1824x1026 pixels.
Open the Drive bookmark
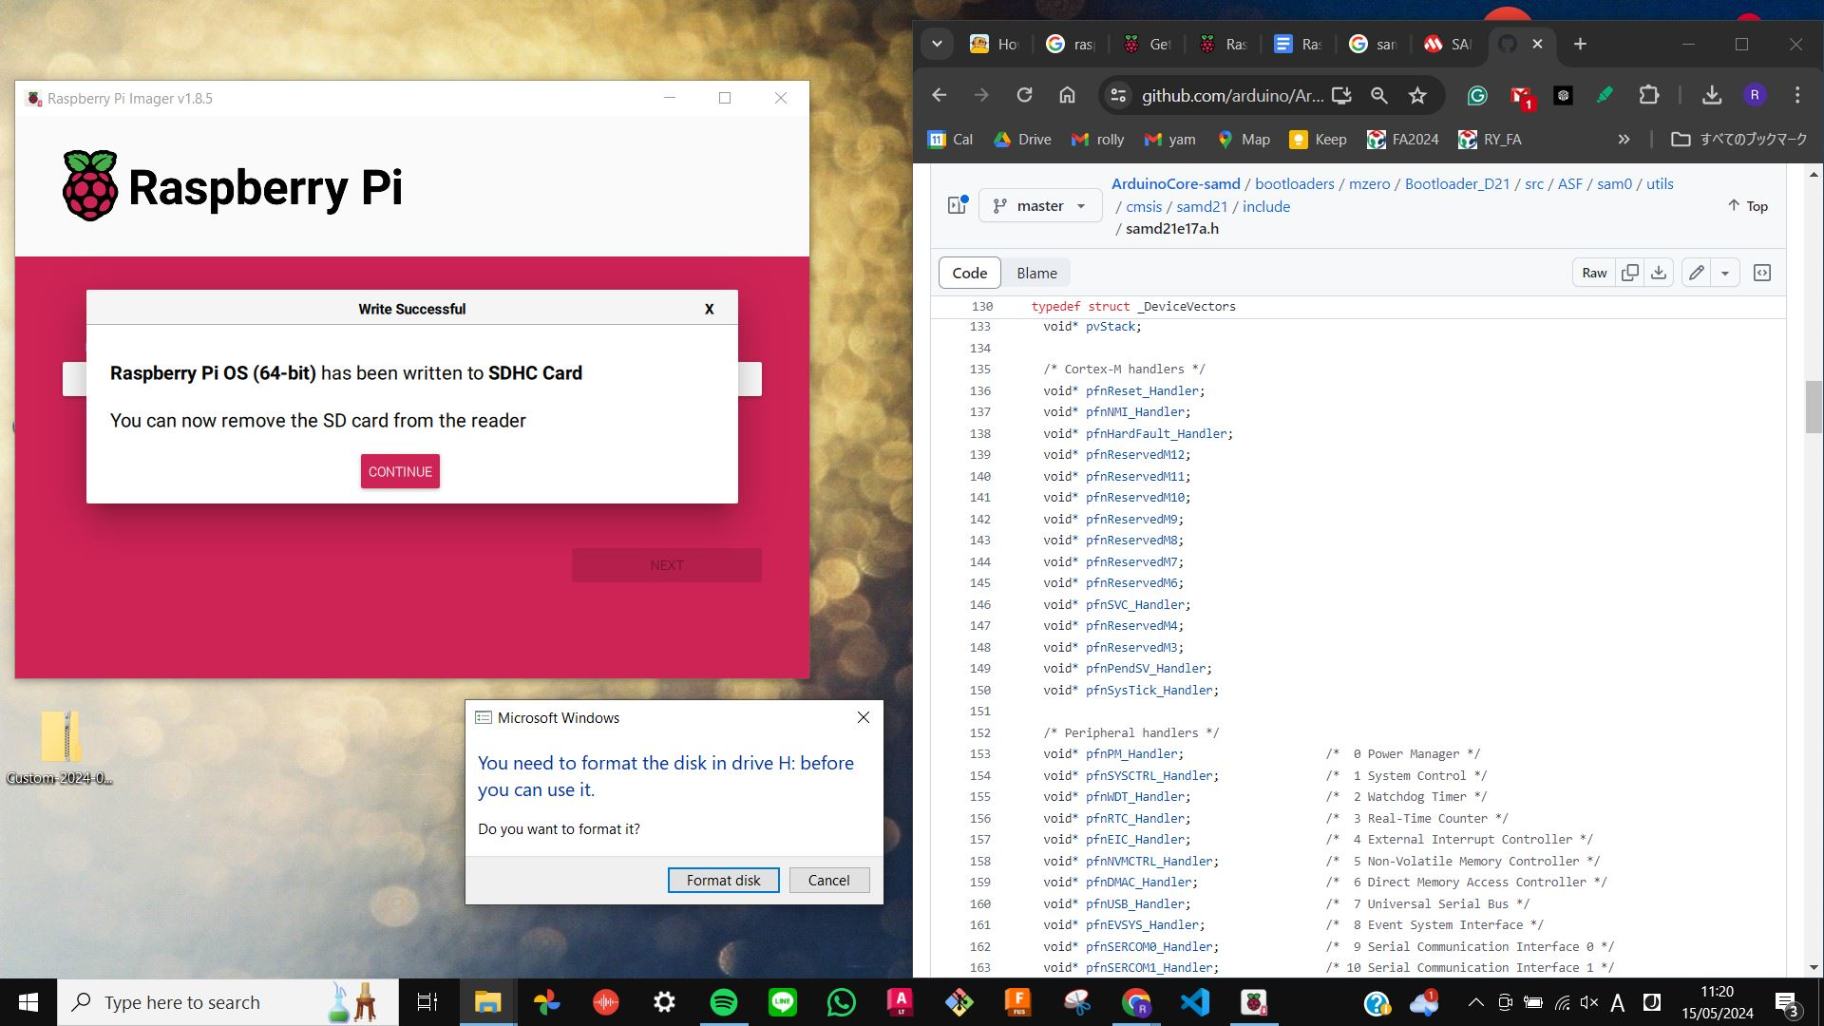(x=1022, y=139)
